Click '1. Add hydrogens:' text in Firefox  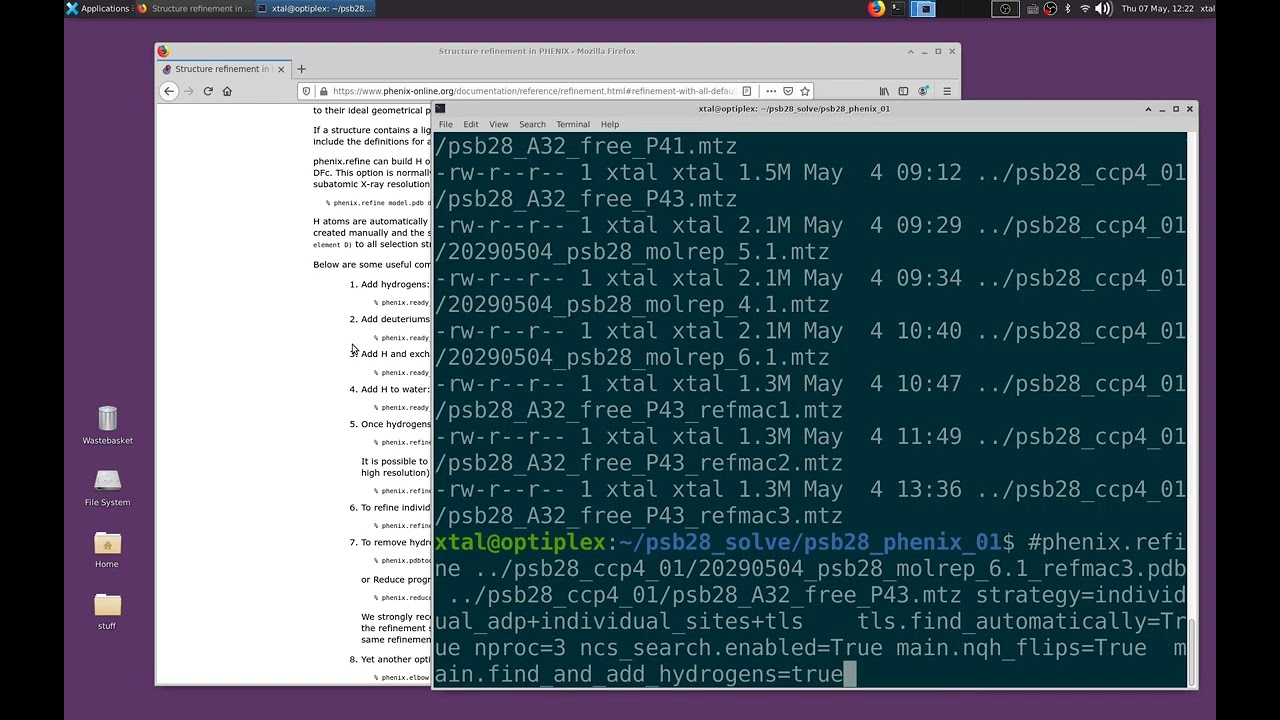point(389,284)
